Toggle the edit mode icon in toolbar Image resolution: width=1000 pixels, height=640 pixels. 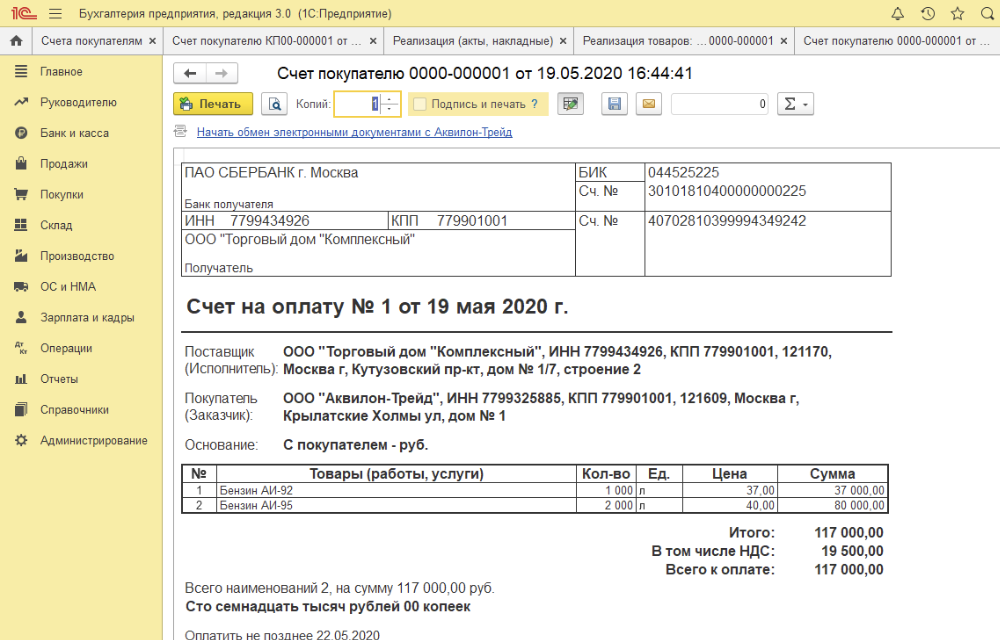570,104
